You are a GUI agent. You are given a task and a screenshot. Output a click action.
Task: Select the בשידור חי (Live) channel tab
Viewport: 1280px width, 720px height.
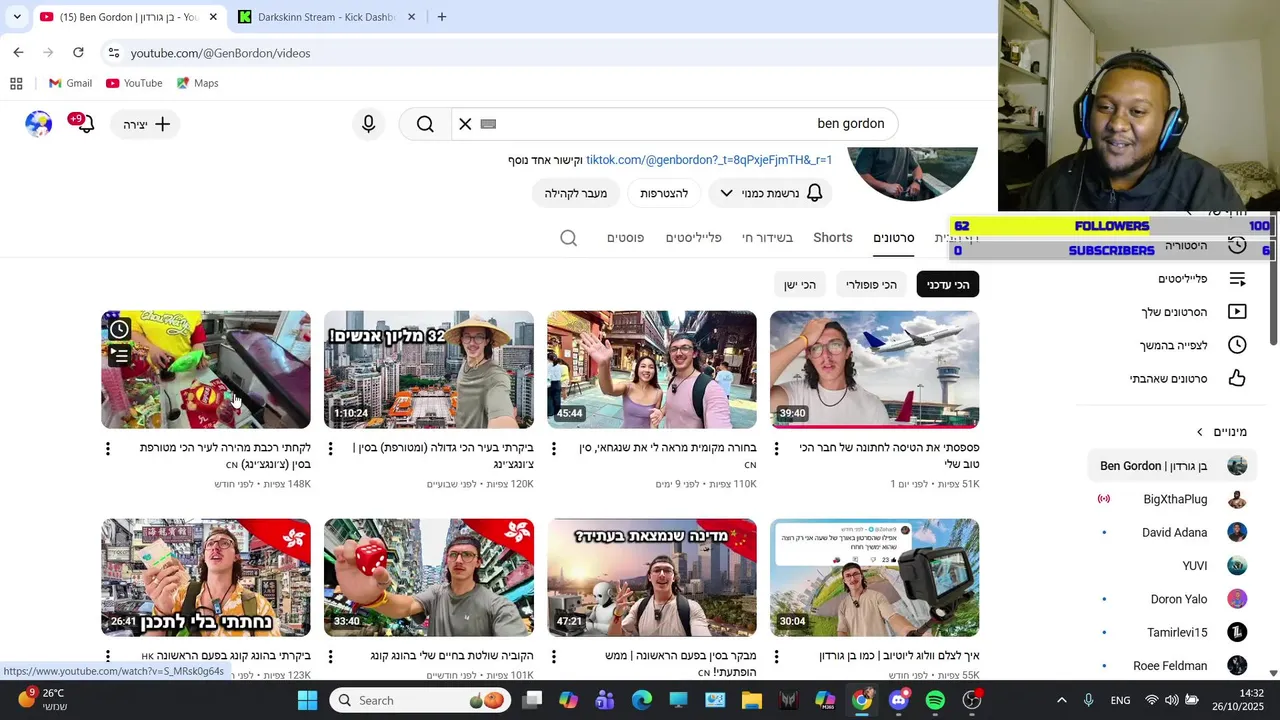tap(768, 238)
